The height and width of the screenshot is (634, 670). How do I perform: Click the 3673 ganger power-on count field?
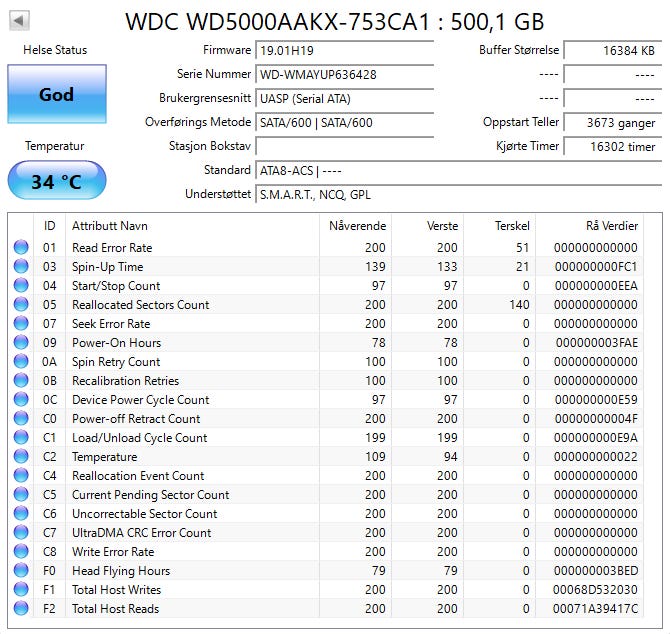click(613, 122)
